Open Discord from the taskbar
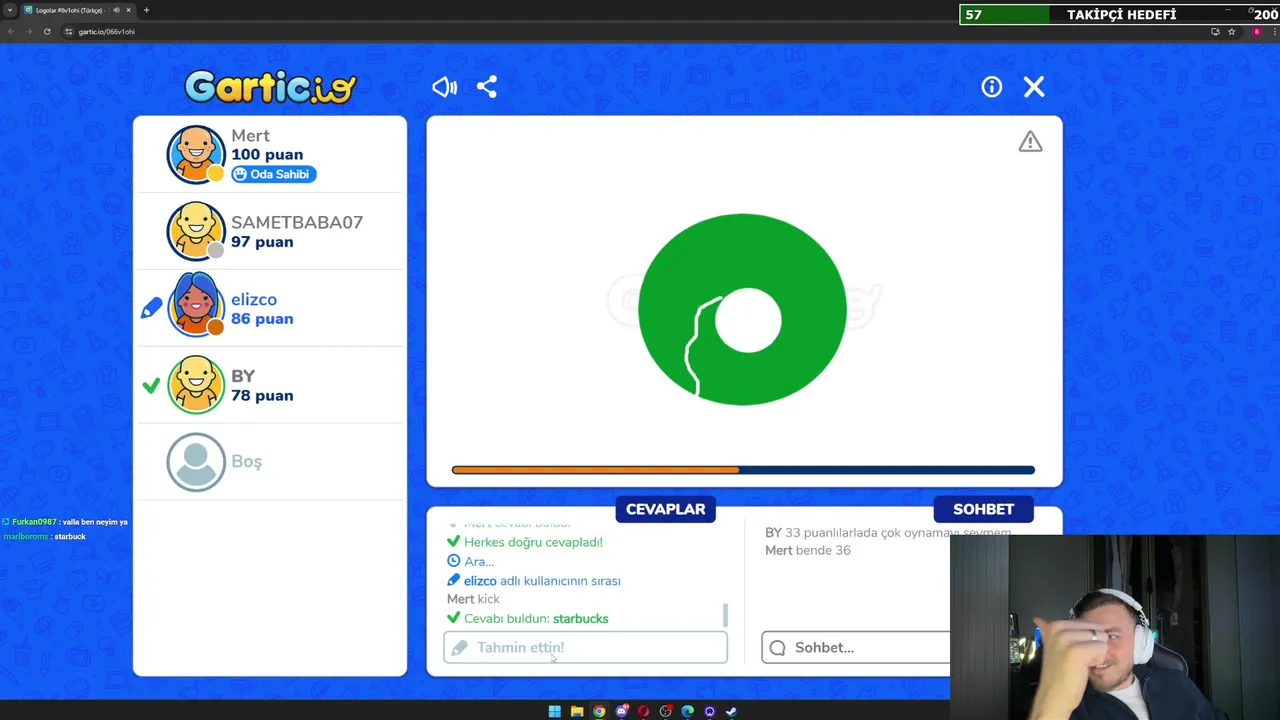Image resolution: width=1280 pixels, height=720 pixels. coord(621,711)
